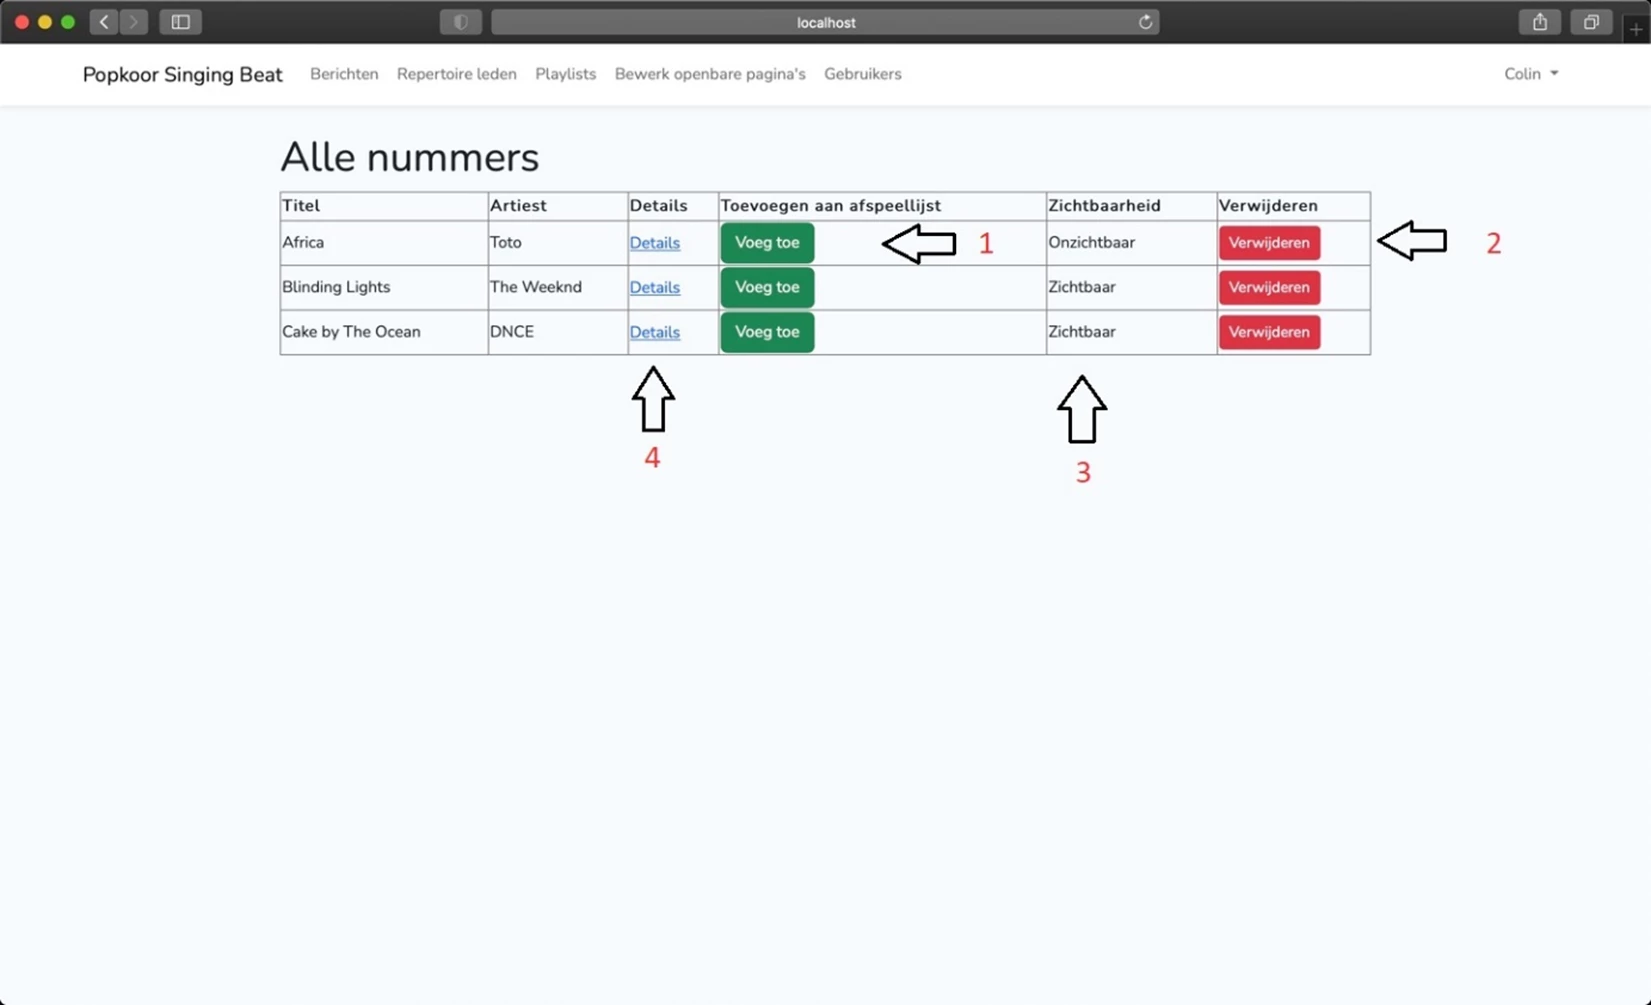Open the share icon in the toolbar
This screenshot has height=1005, width=1651.
pos(1541,21)
